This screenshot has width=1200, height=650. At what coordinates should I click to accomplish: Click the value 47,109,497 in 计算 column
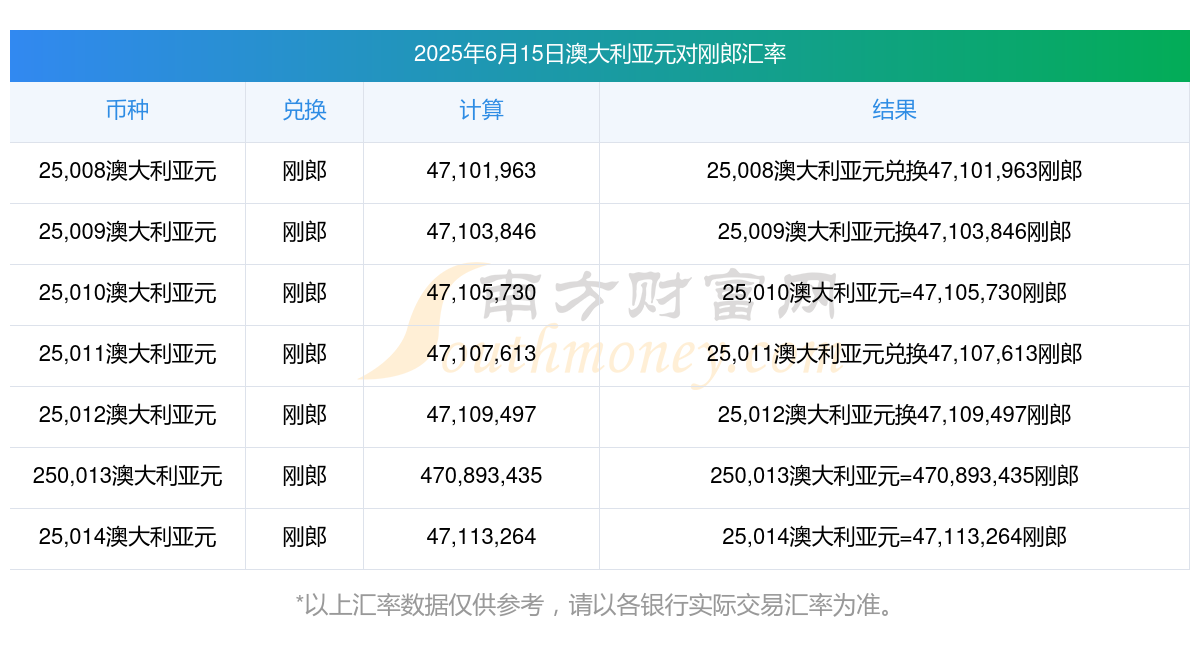[x=481, y=415]
